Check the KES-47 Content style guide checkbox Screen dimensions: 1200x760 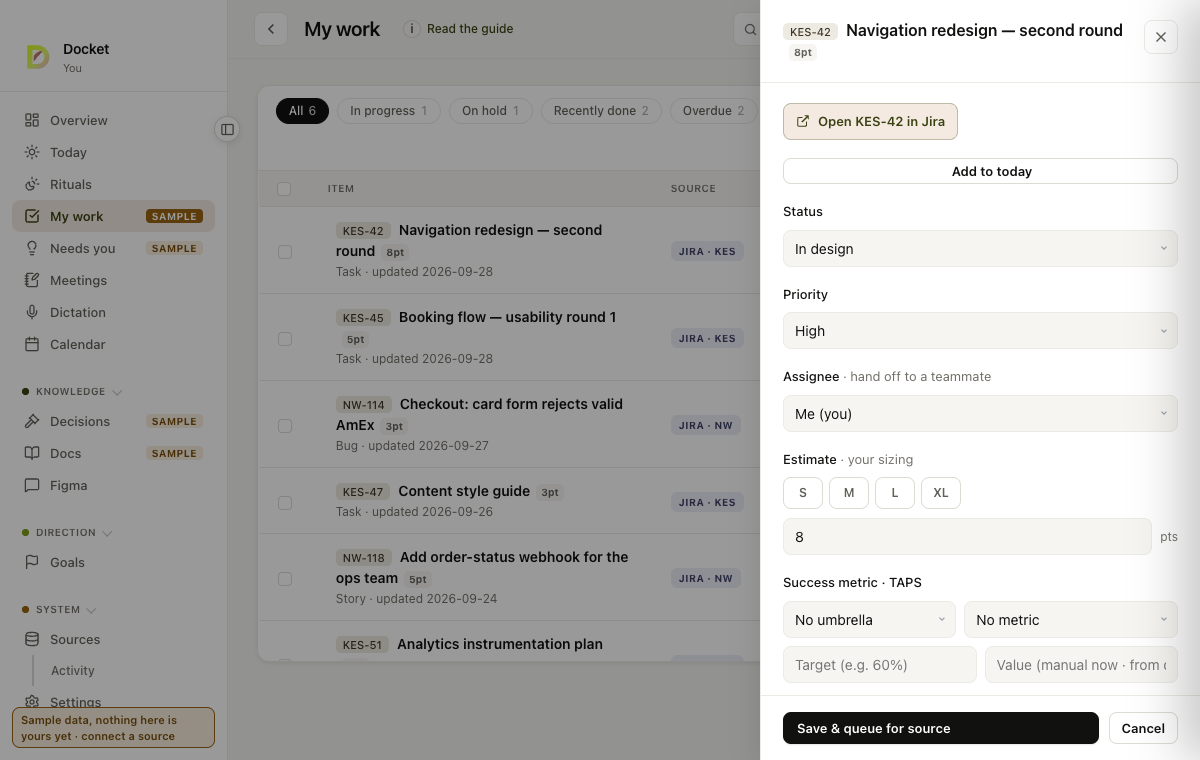click(x=285, y=502)
